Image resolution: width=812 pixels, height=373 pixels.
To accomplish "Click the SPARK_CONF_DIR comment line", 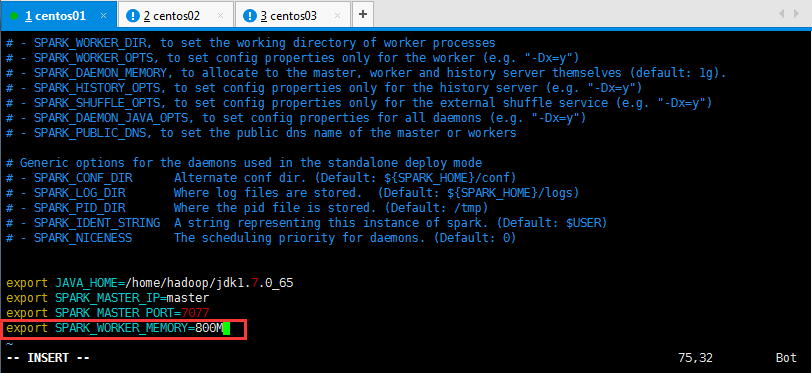I will click(x=261, y=178).
